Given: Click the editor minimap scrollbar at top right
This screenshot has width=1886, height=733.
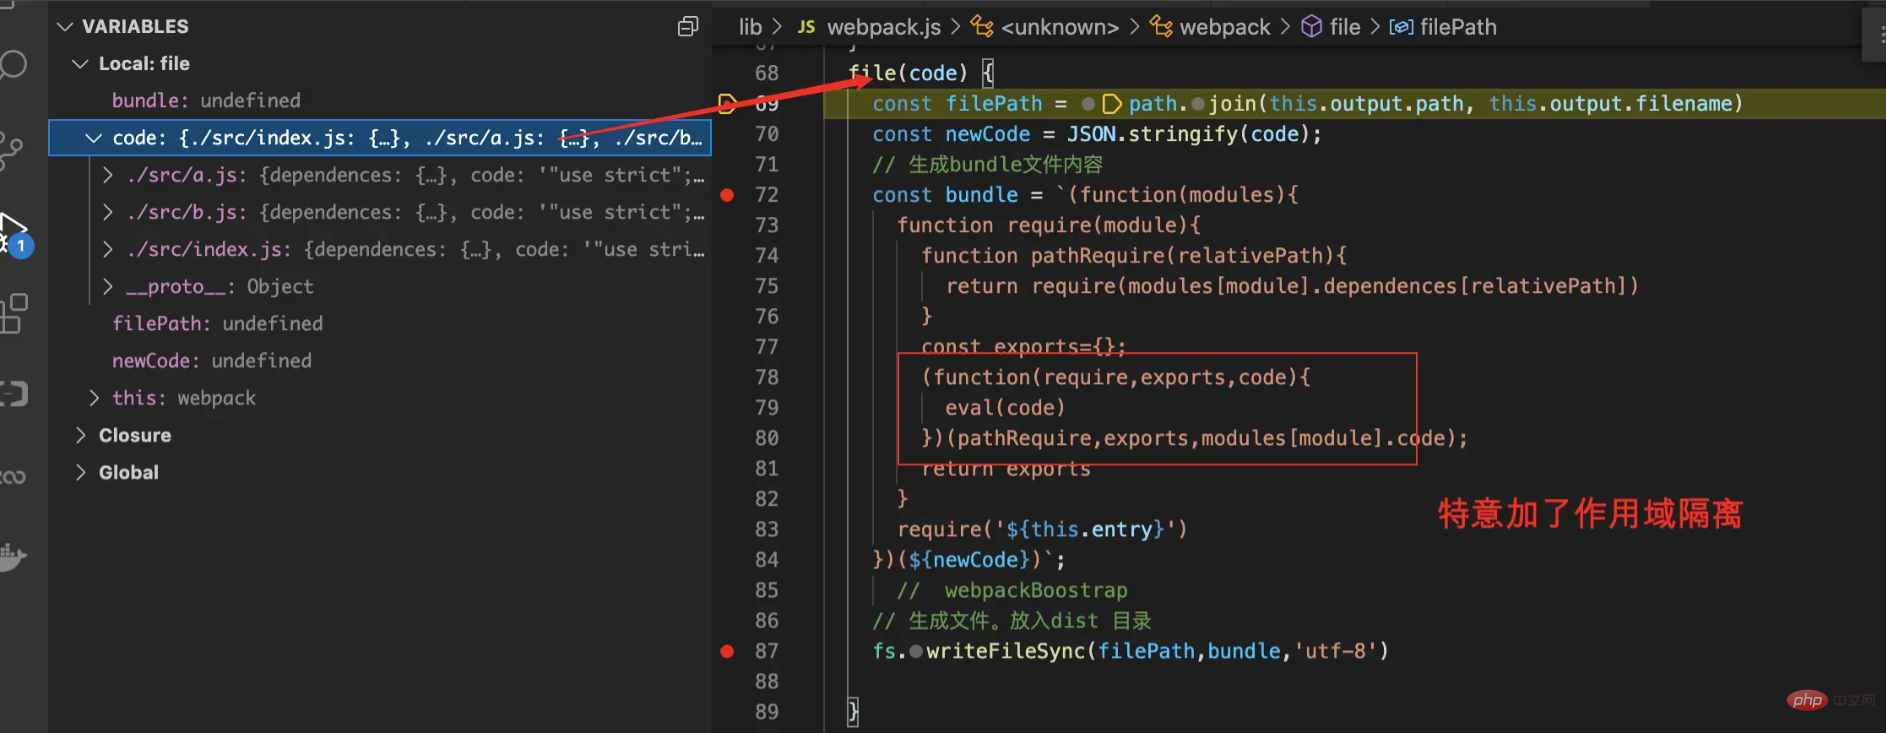Looking at the screenshot, I should [x=1874, y=35].
